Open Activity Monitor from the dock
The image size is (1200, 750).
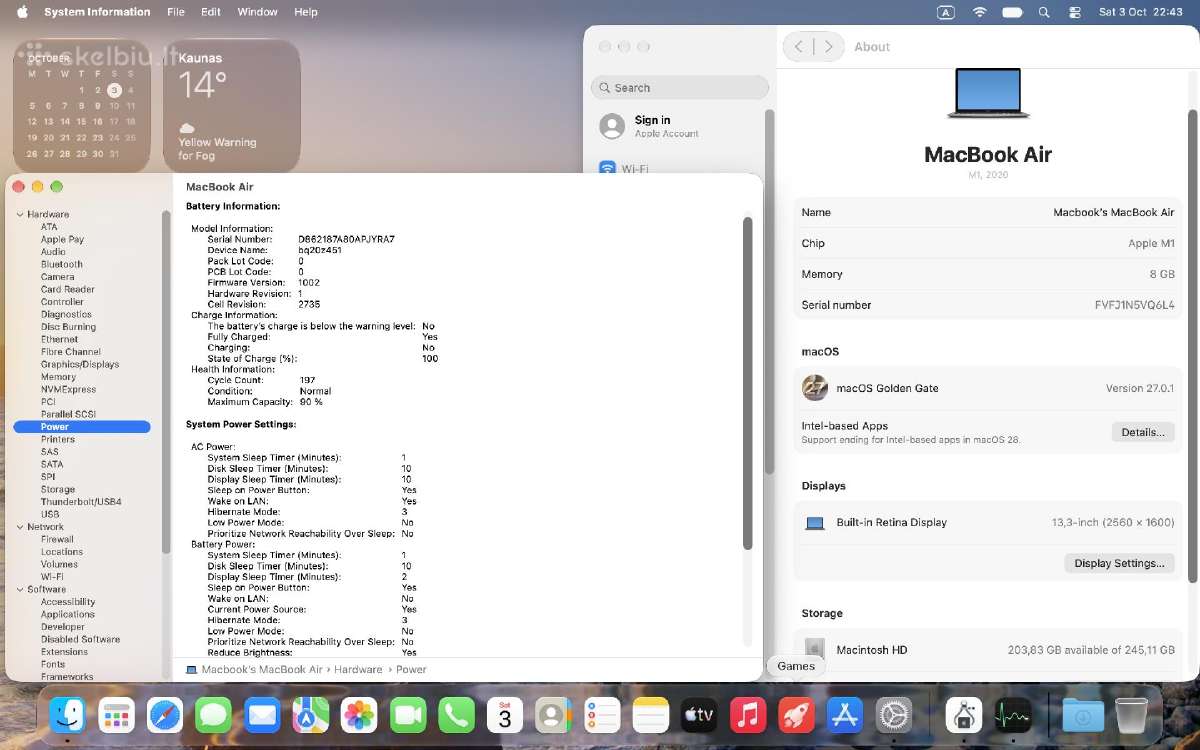tap(1013, 715)
